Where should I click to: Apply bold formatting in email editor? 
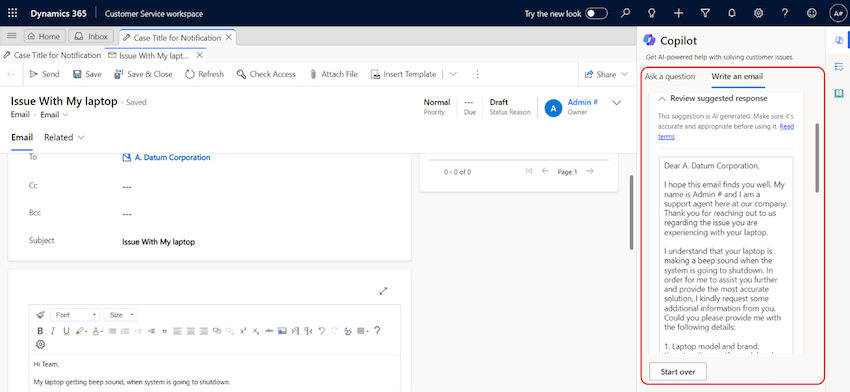[x=40, y=331]
